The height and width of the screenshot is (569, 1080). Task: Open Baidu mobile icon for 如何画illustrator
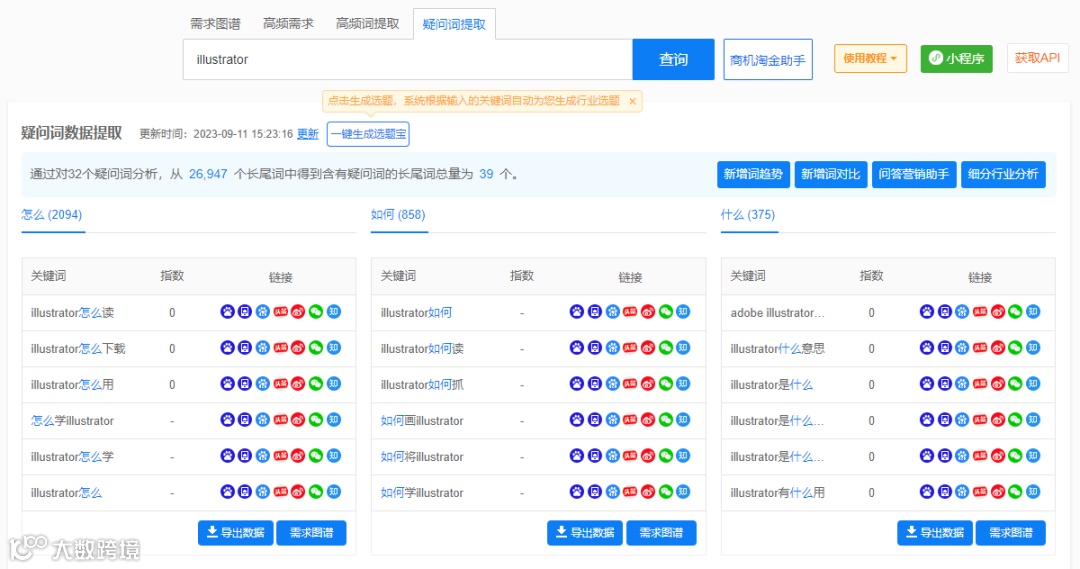(x=595, y=420)
